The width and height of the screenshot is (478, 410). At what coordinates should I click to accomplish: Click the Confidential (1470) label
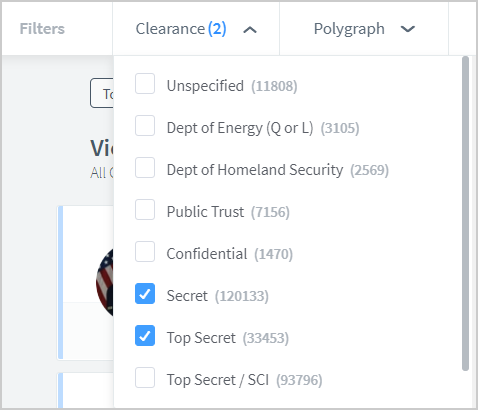[230, 254]
